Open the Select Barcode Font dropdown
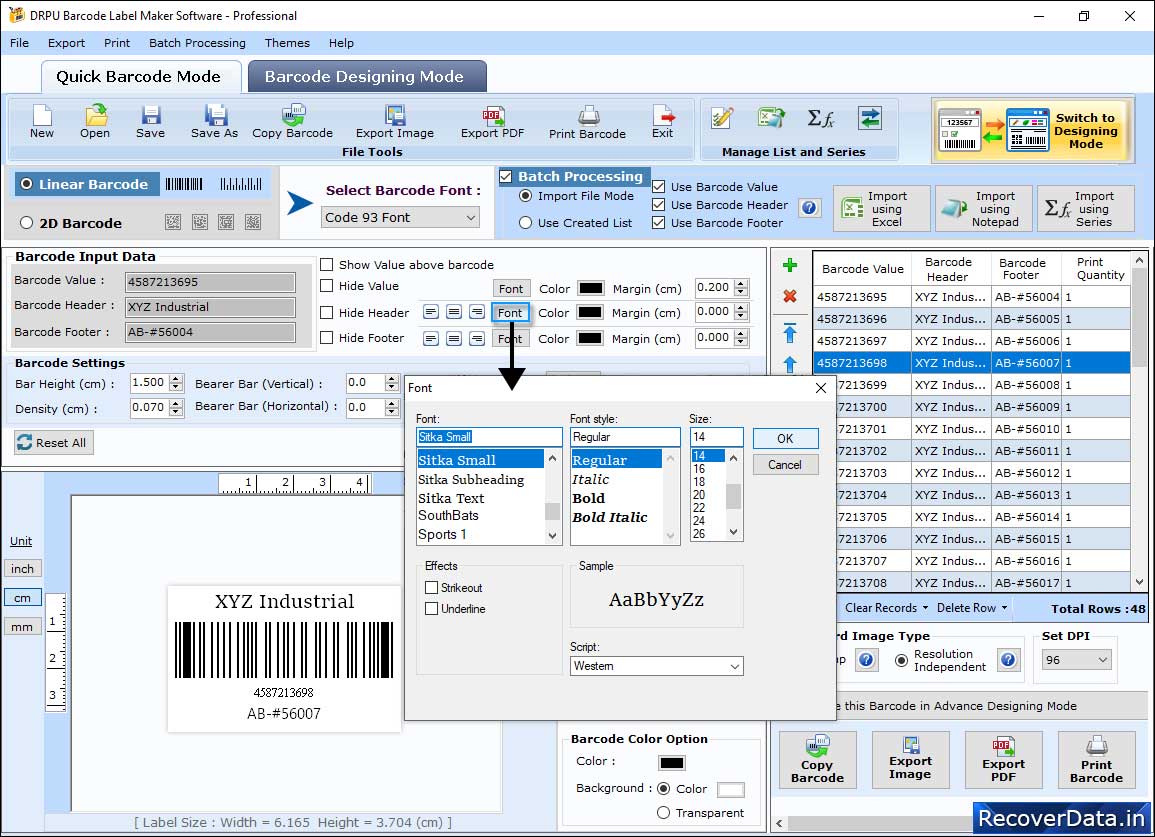This screenshot has width=1155, height=837. click(x=401, y=217)
